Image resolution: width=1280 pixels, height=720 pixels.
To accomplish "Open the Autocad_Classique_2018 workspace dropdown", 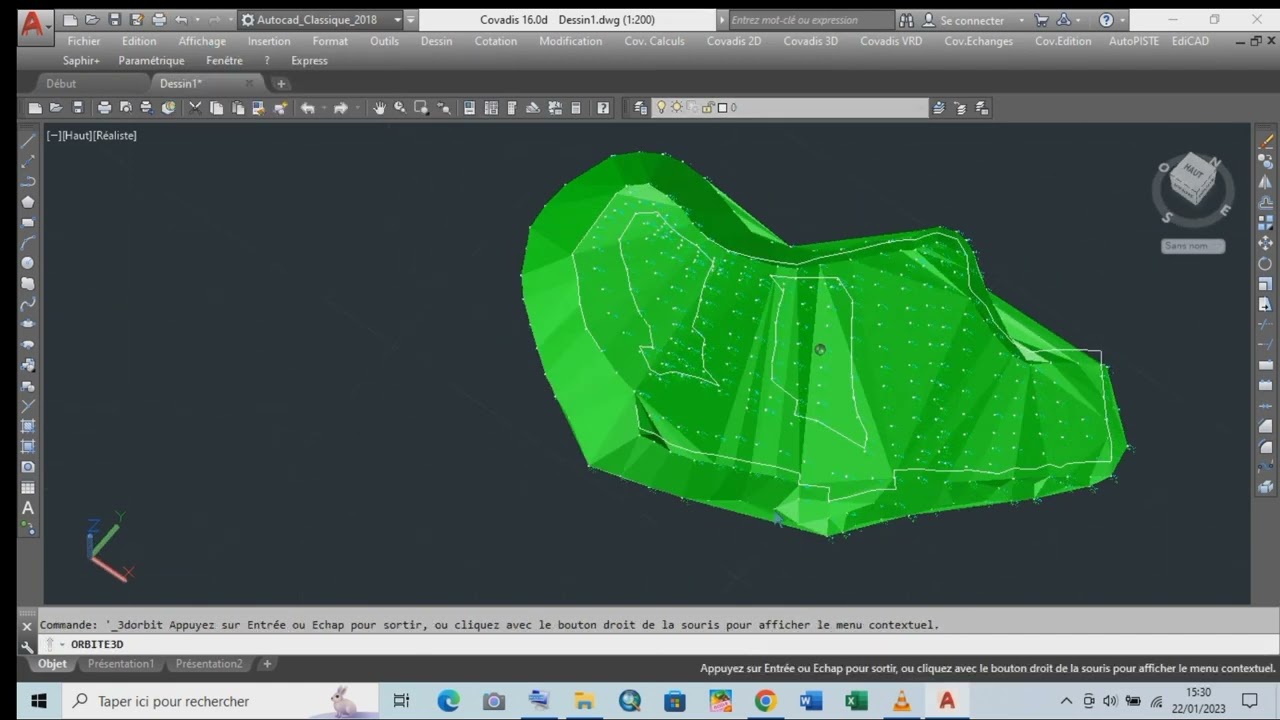I will coord(322,20).
